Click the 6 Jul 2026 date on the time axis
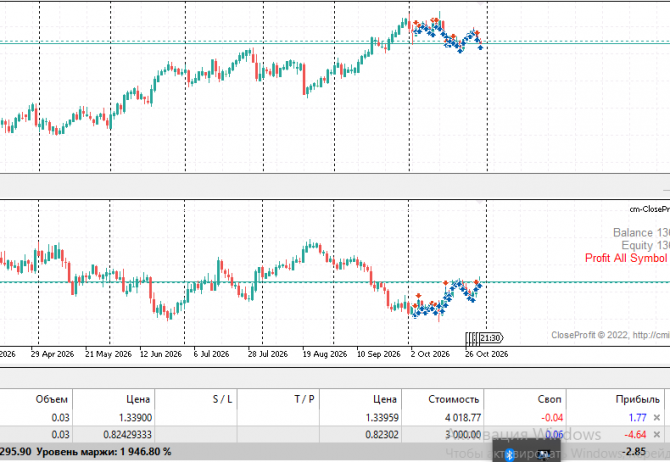The width and height of the screenshot is (670, 462). coord(211,354)
